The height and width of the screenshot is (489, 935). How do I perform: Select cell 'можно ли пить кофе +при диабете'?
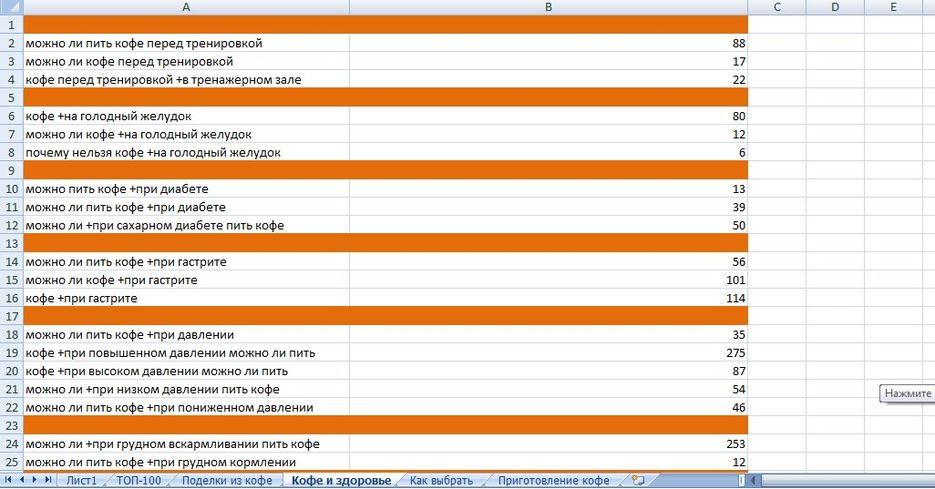click(186, 207)
